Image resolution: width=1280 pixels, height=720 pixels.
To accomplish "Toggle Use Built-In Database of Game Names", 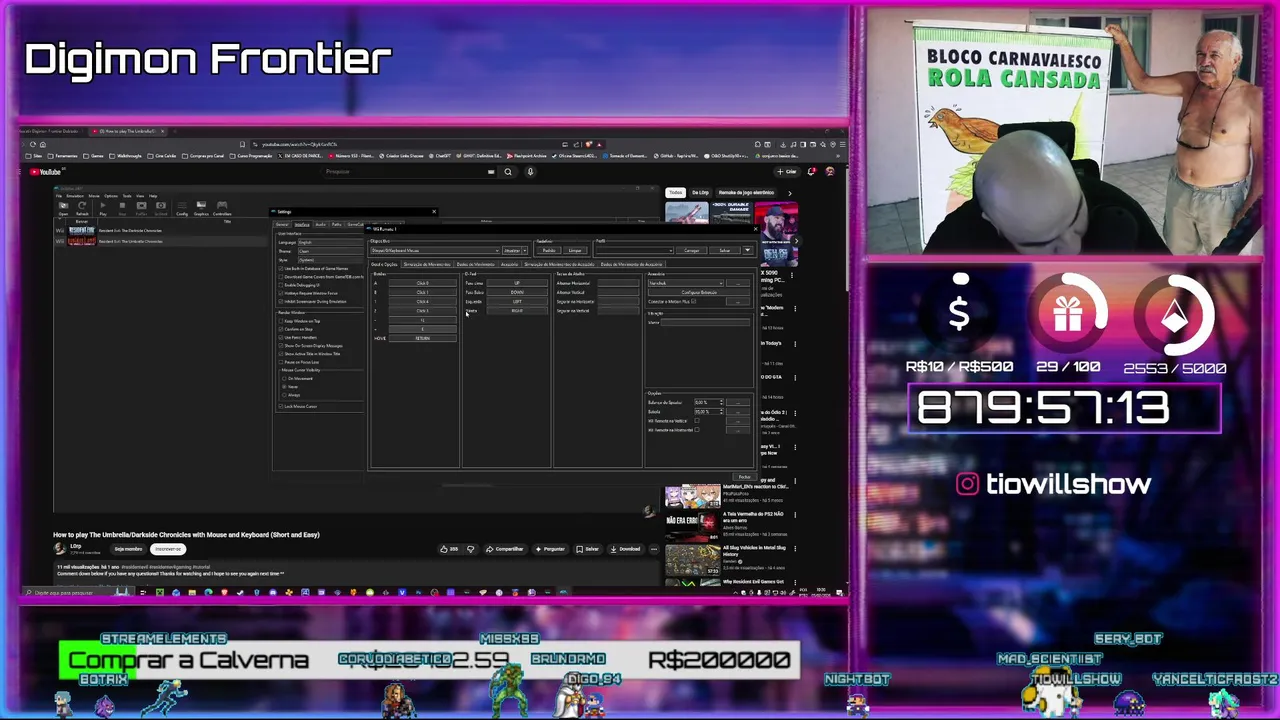I will click(281, 269).
